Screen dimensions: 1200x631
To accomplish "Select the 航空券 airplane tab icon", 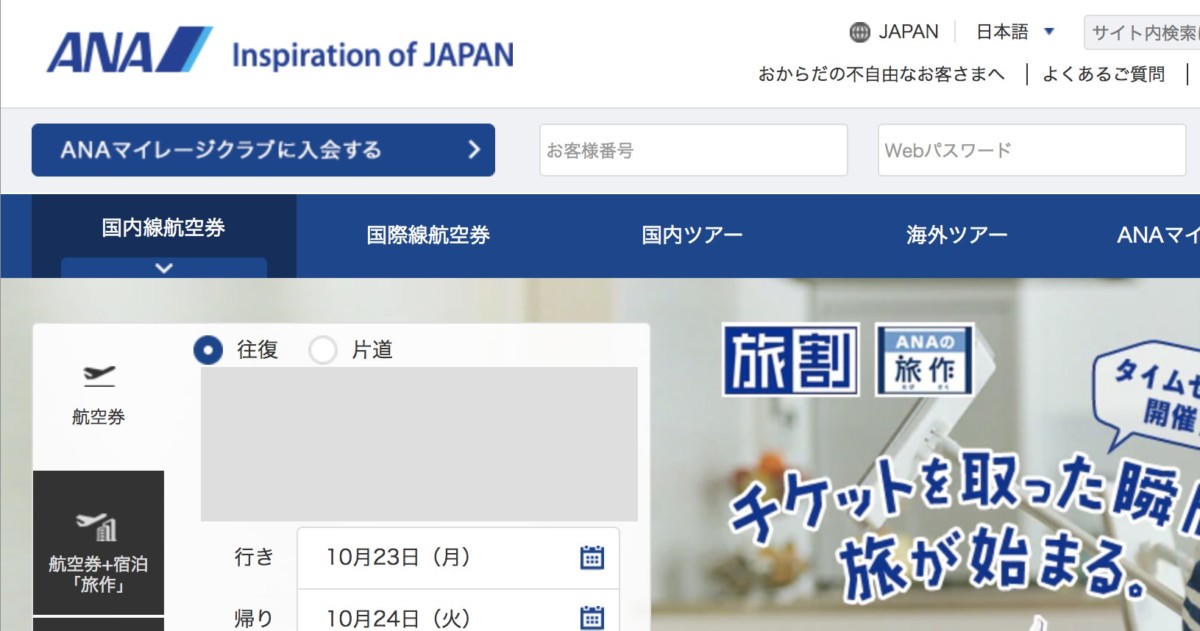I will tap(99, 376).
